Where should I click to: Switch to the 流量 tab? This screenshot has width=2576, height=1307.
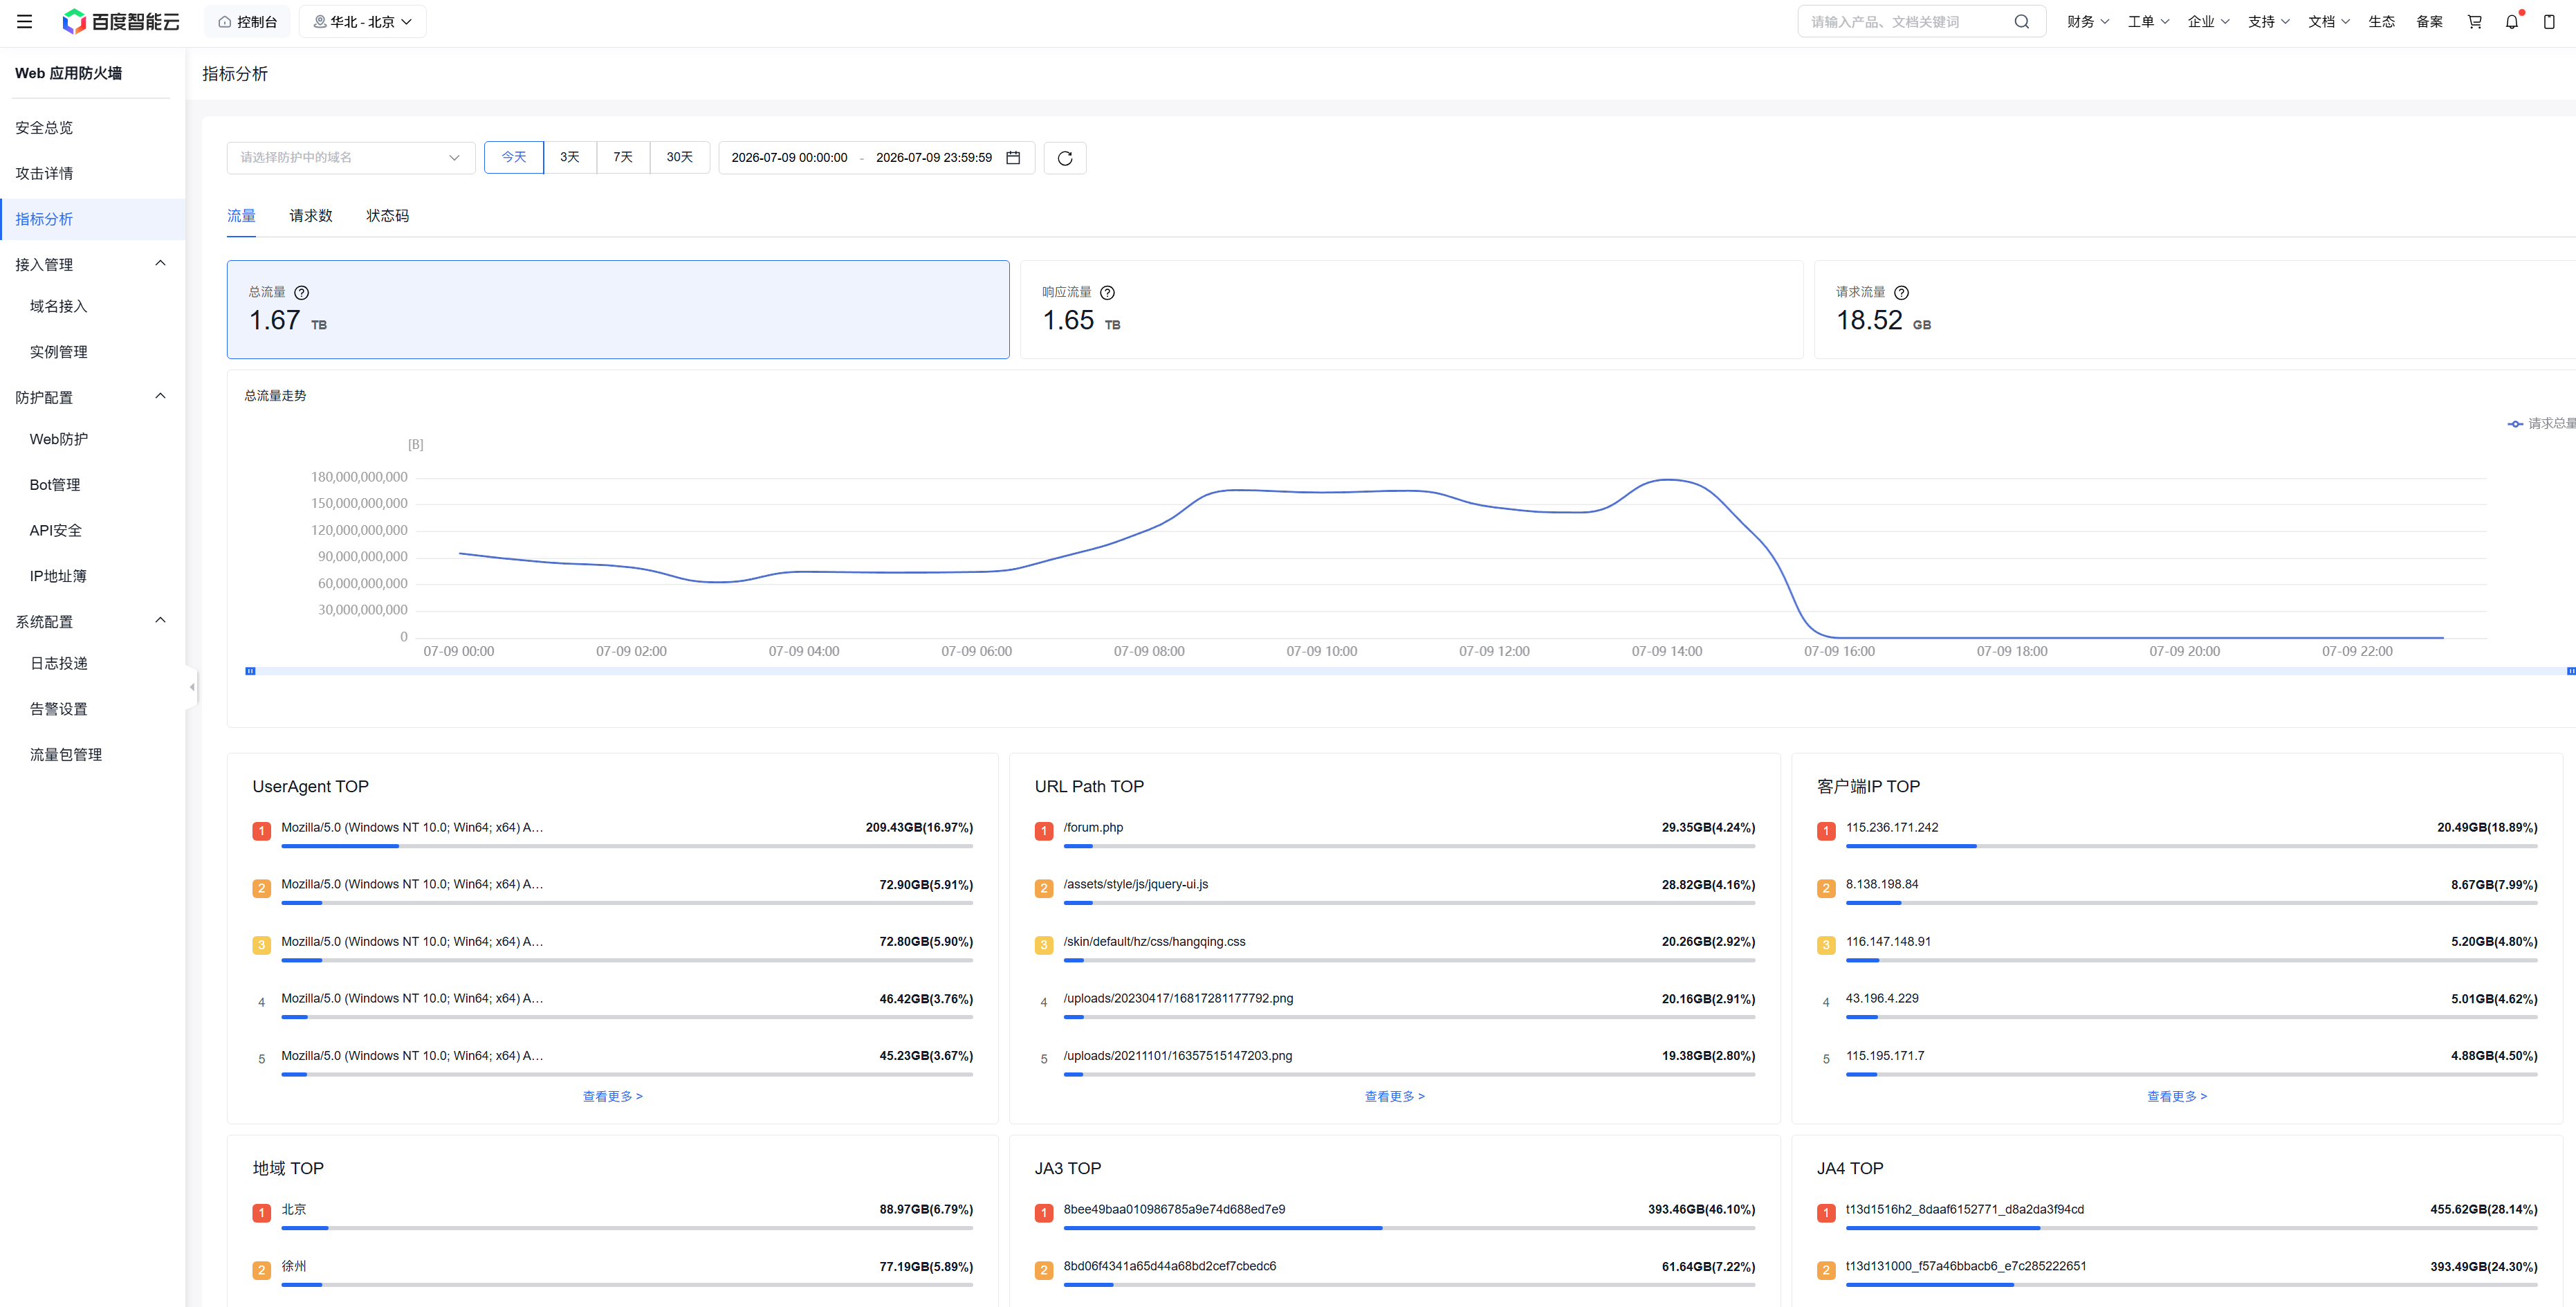pyautogui.click(x=241, y=216)
